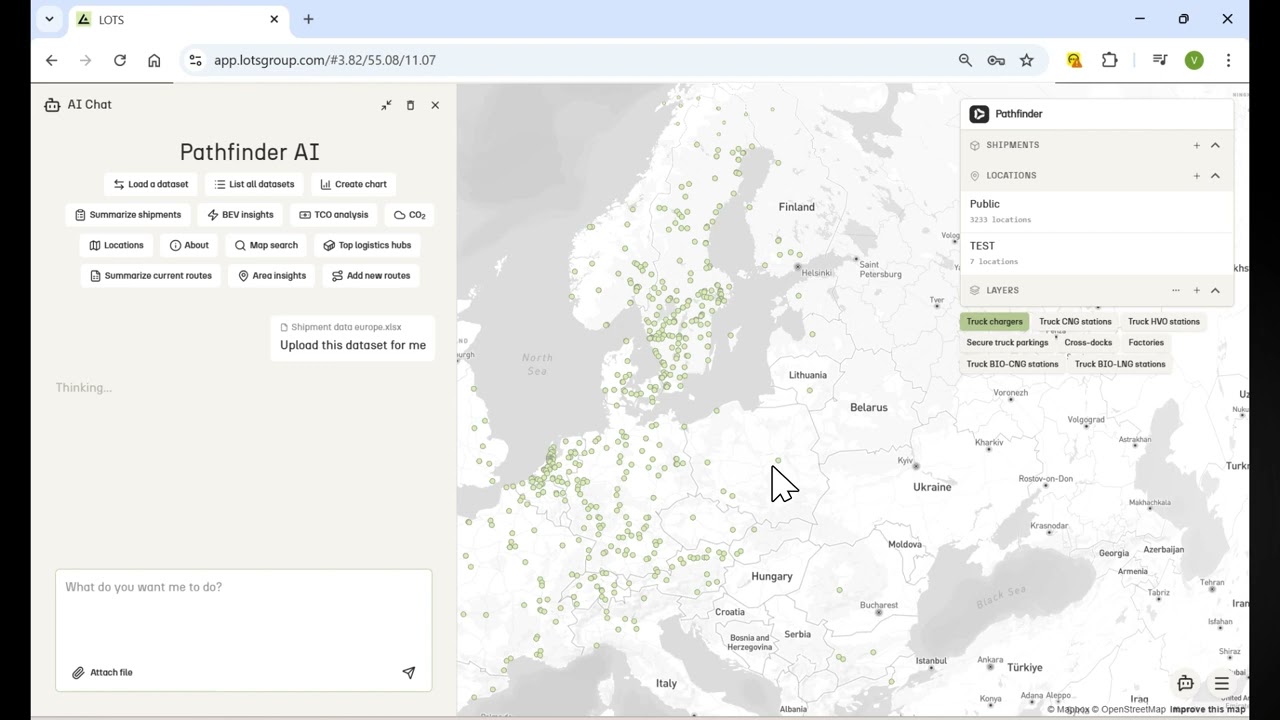The width and height of the screenshot is (1280, 720).
Task: Enable the Truck HVO stations layer
Action: pos(1164,322)
